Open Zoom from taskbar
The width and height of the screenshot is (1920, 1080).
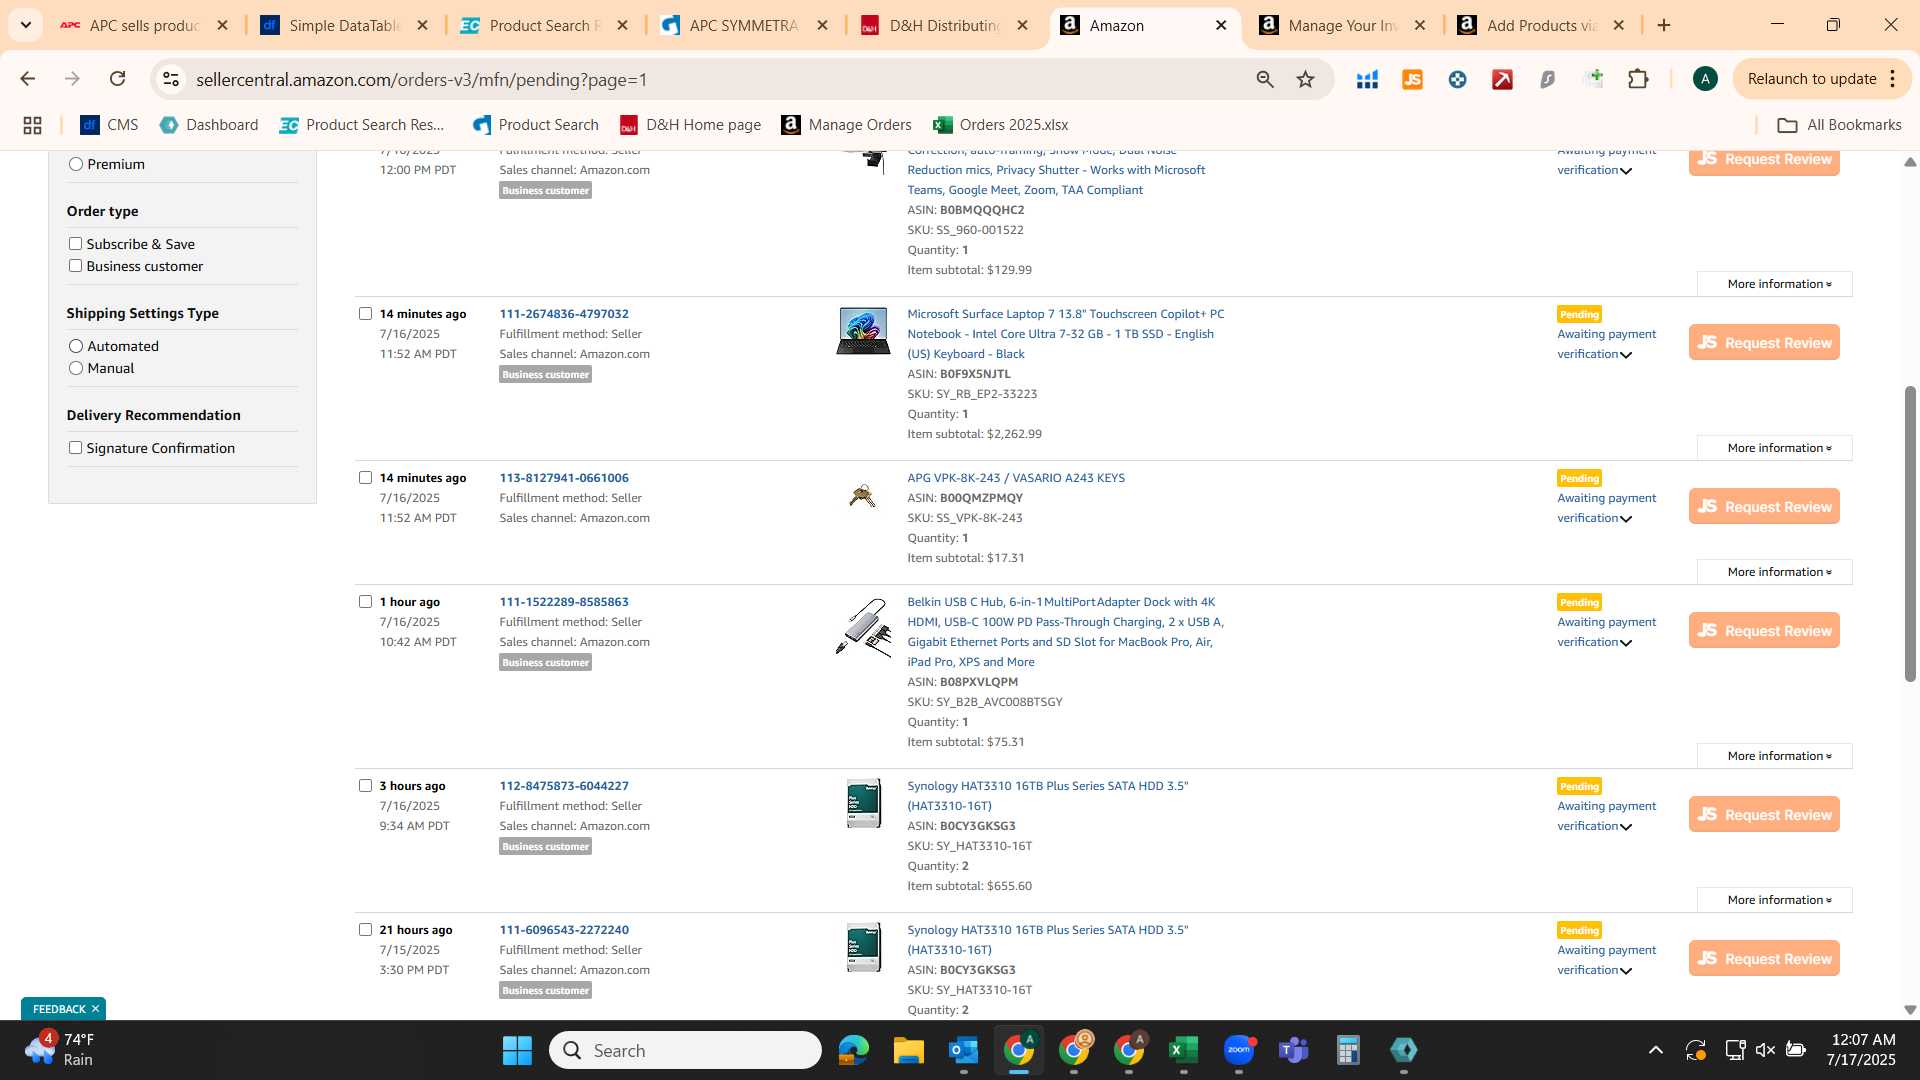1239,1050
